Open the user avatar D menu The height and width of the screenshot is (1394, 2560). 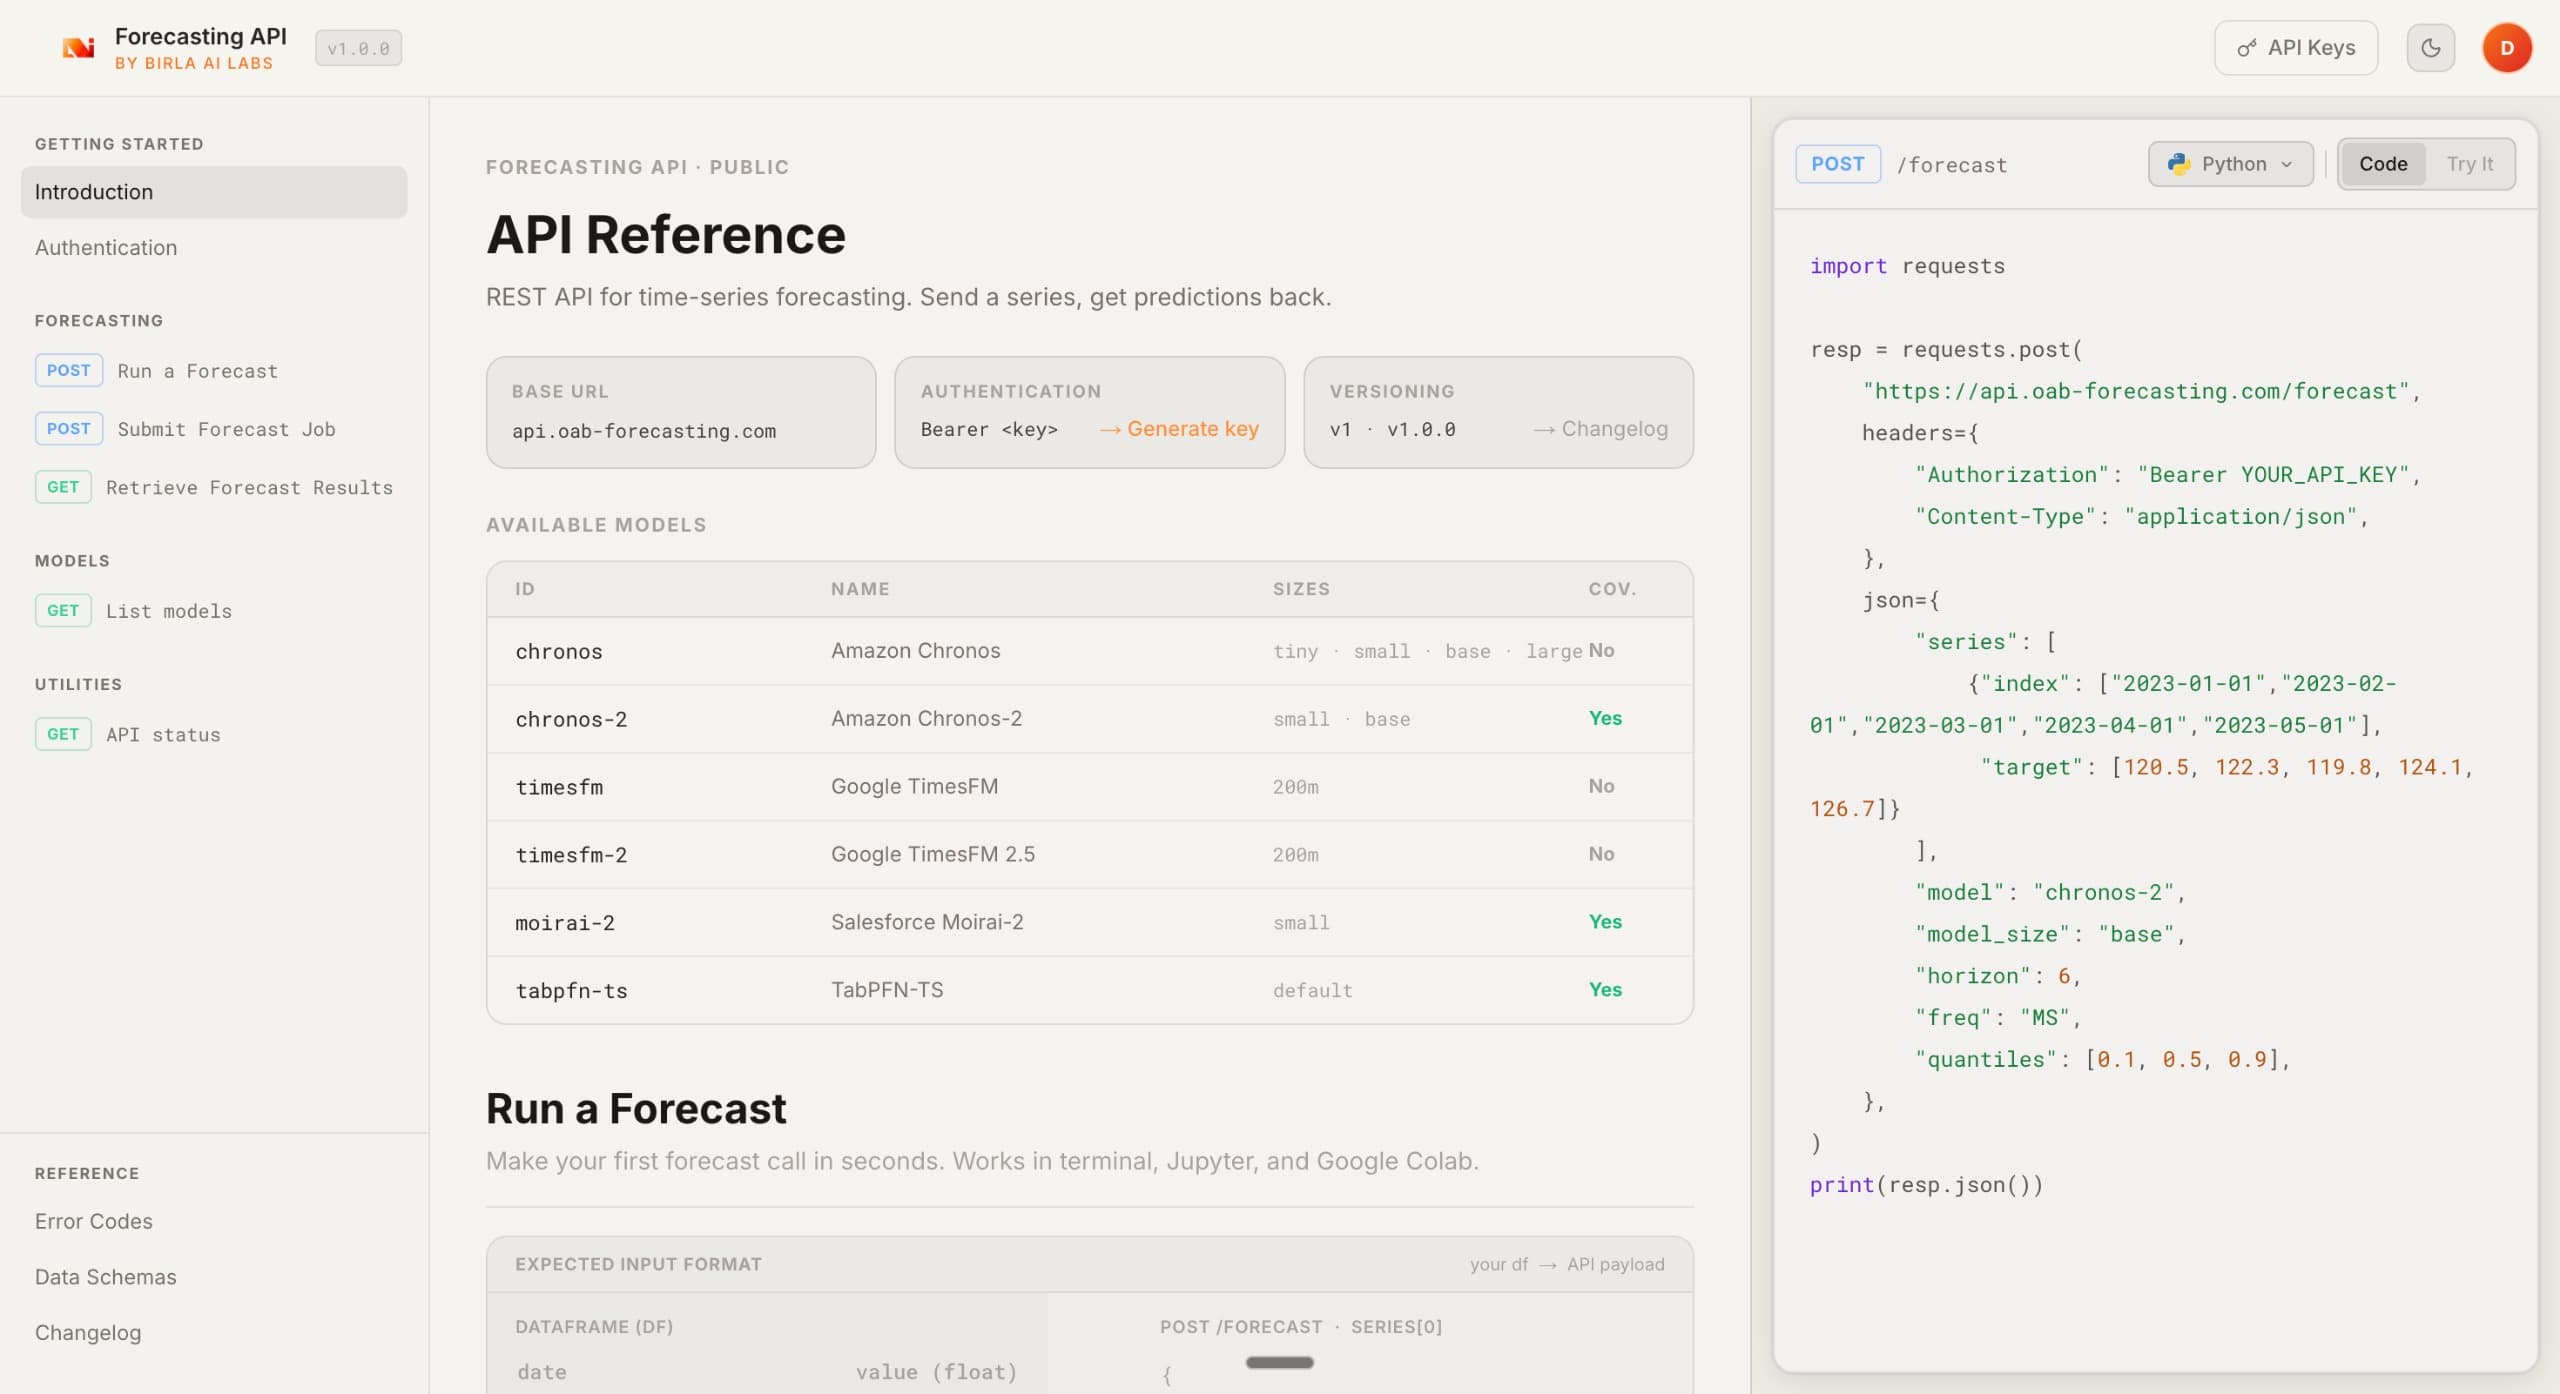coord(2506,48)
